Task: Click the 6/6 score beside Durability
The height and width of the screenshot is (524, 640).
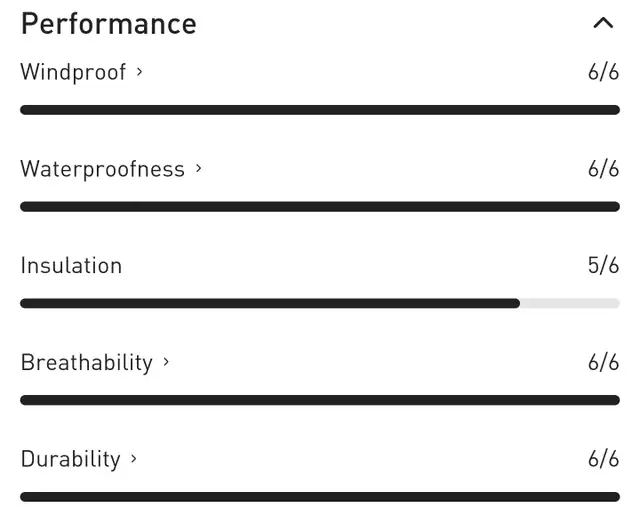Action: pos(603,459)
